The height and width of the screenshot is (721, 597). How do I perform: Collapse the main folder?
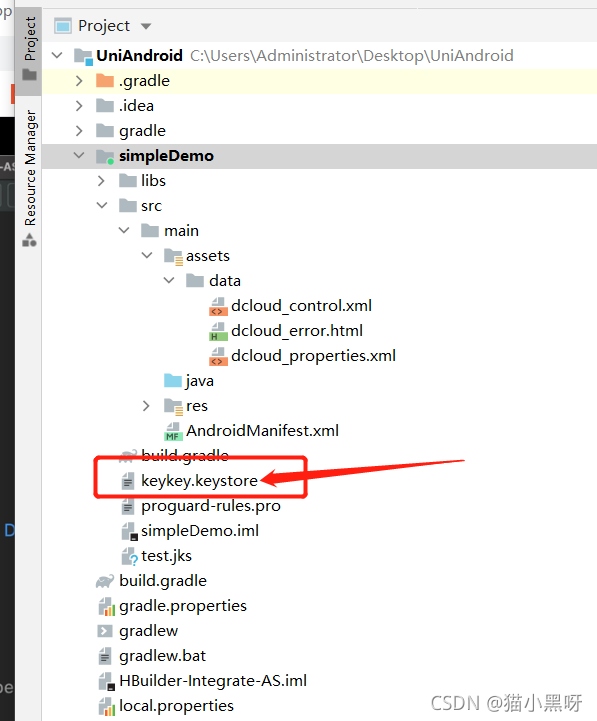point(124,230)
